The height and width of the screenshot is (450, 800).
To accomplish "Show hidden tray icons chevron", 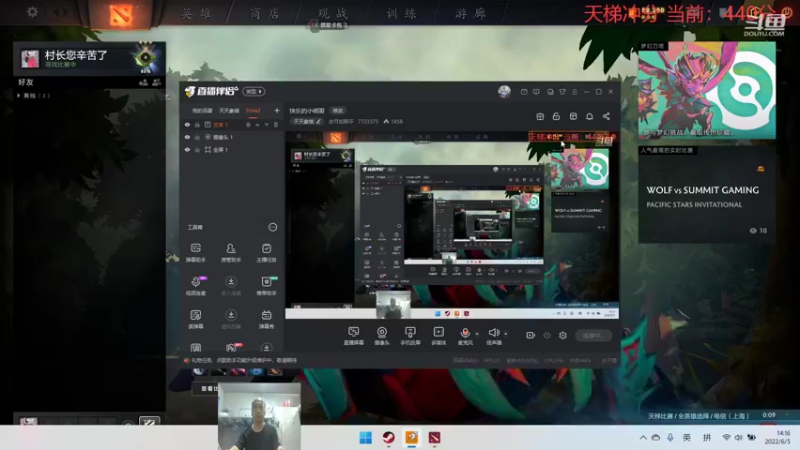I will pos(643,438).
